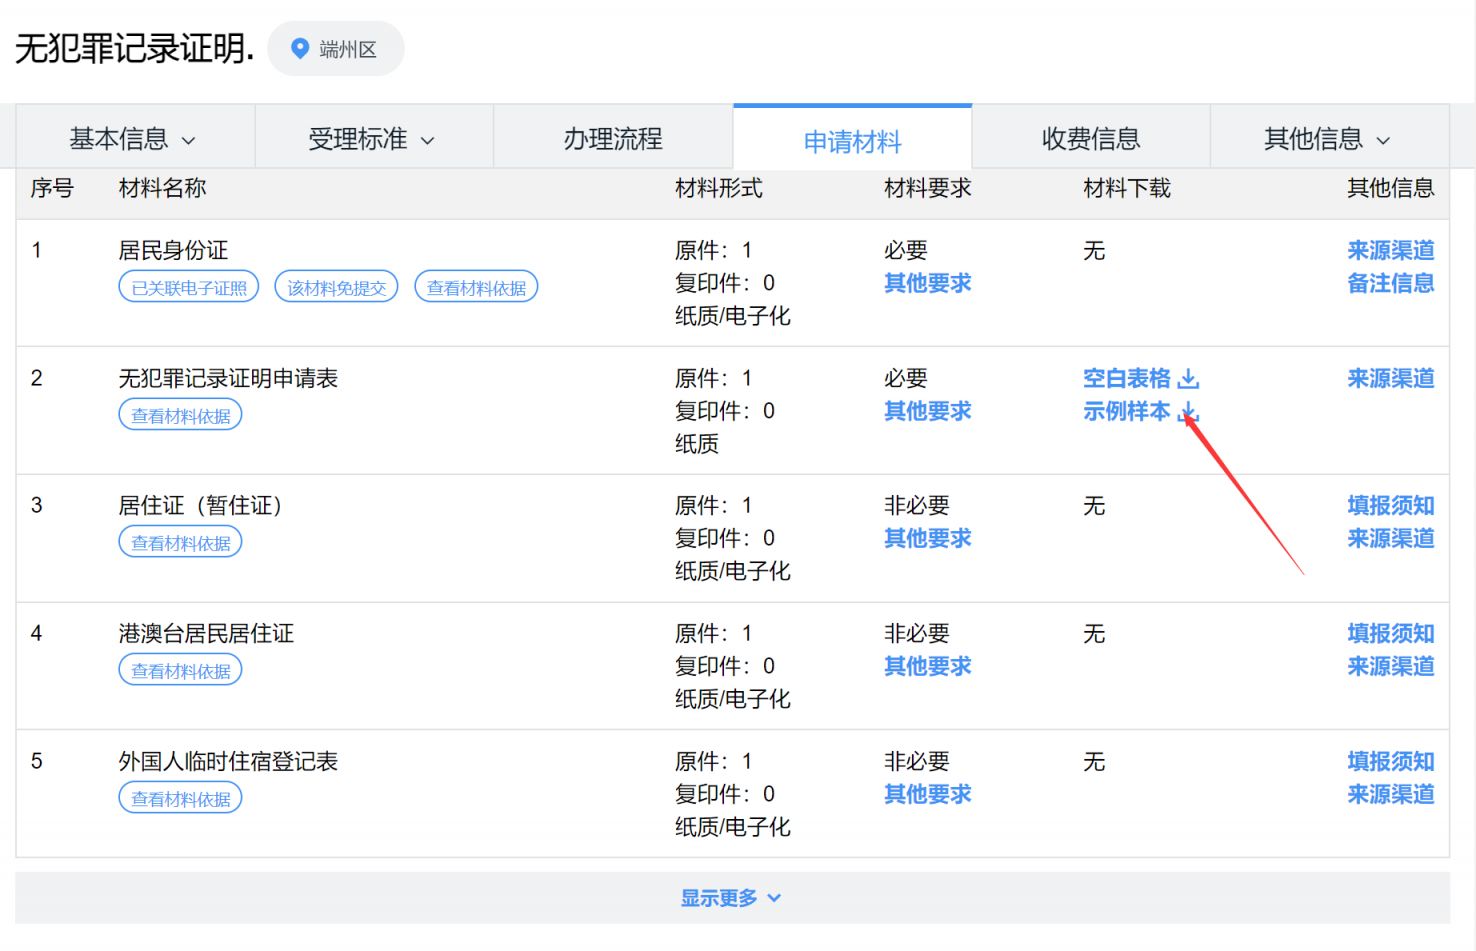
Task: View 查看材料依据 for 无犯罪记录证明申请表
Action: tap(181, 416)
